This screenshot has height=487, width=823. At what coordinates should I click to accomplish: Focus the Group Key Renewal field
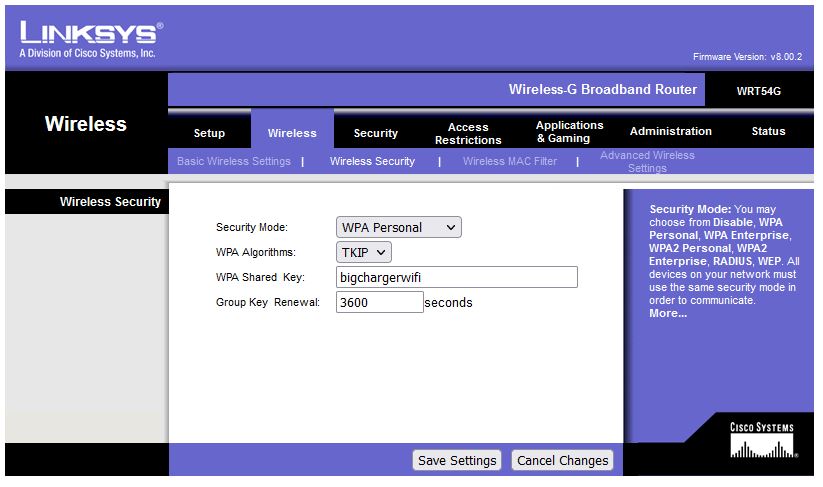(x=379, y=302)
